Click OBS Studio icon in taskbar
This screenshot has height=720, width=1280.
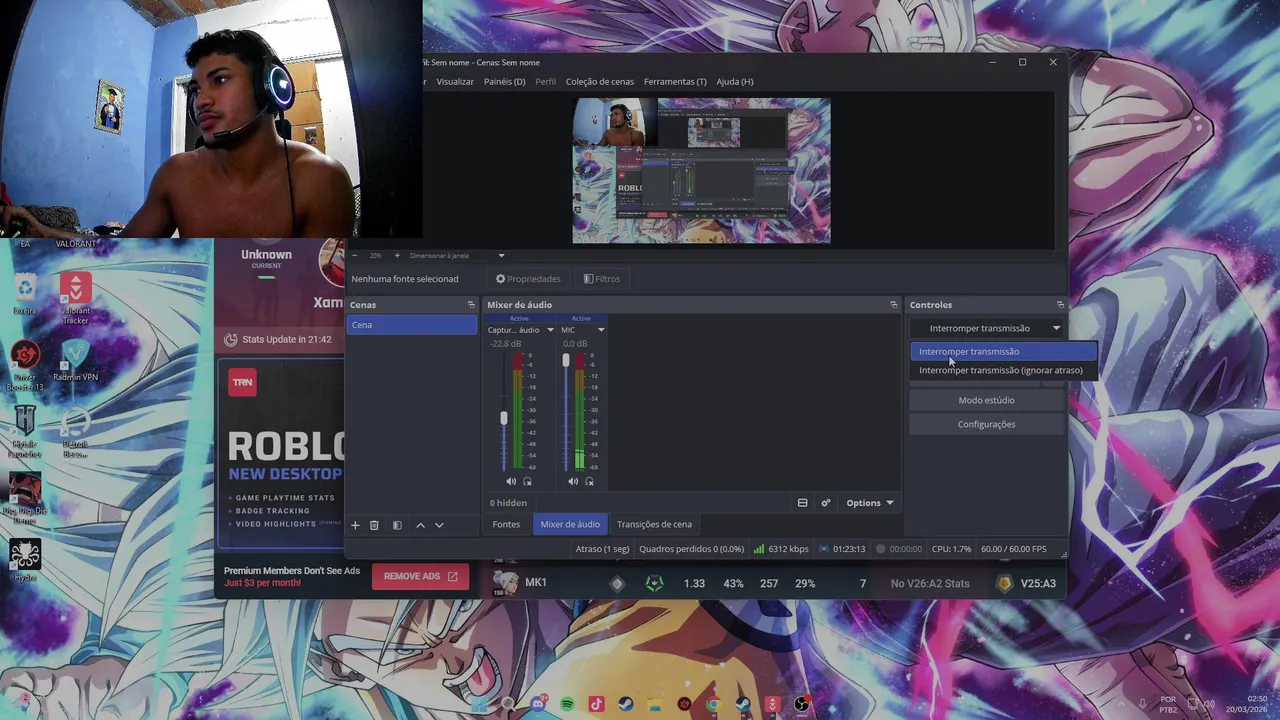[x=801, y=704]
